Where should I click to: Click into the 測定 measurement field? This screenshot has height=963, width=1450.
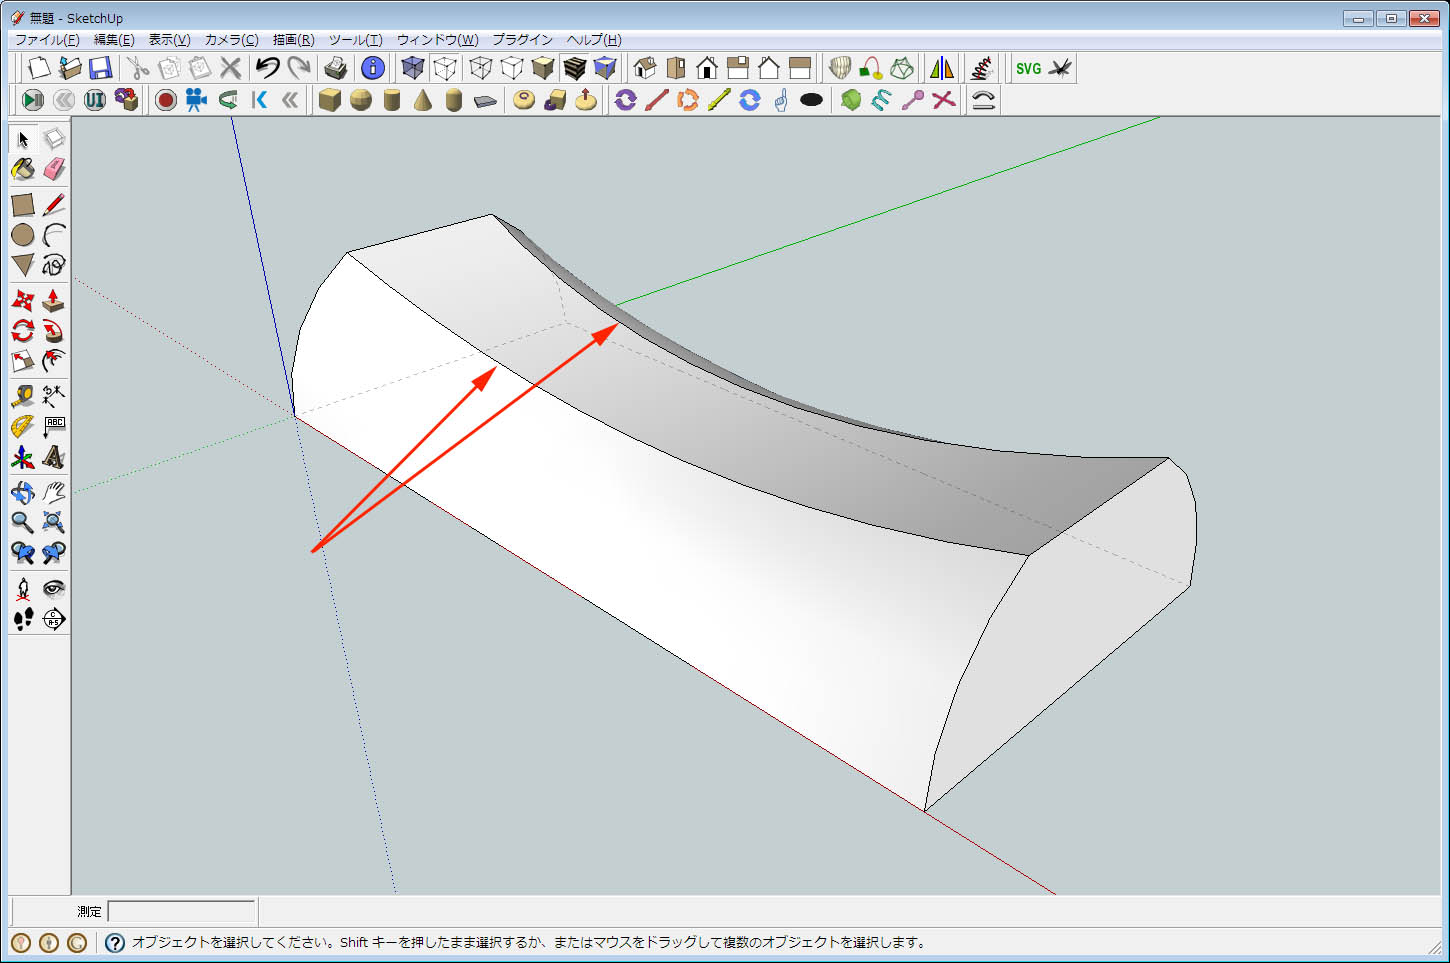pos(181,911)
